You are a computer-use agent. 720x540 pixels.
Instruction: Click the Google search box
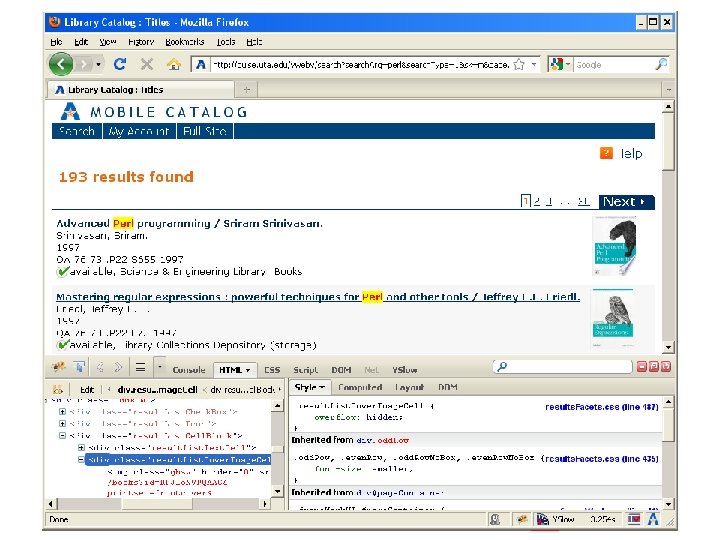click(613, 65)
